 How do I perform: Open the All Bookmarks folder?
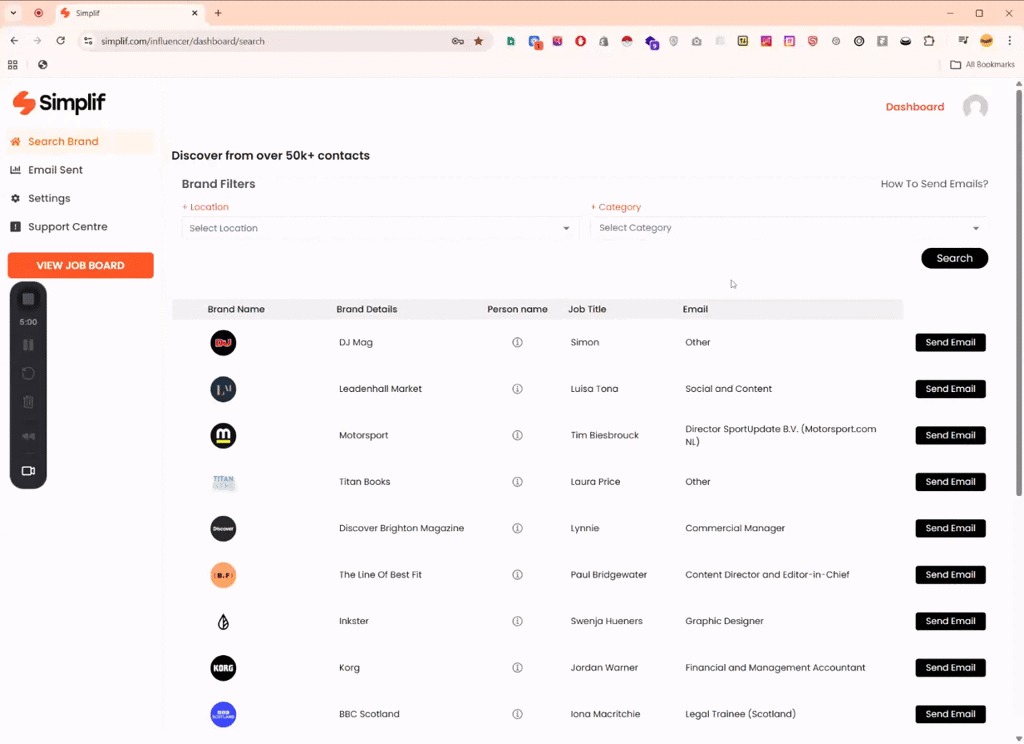(982, 65)
